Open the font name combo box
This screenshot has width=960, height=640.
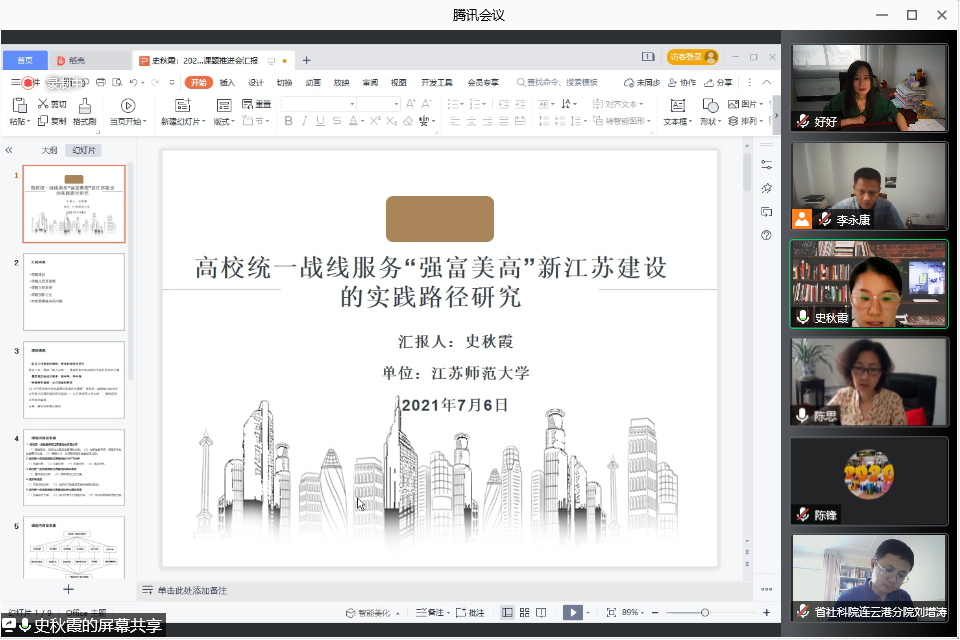[x=318, y=104]
